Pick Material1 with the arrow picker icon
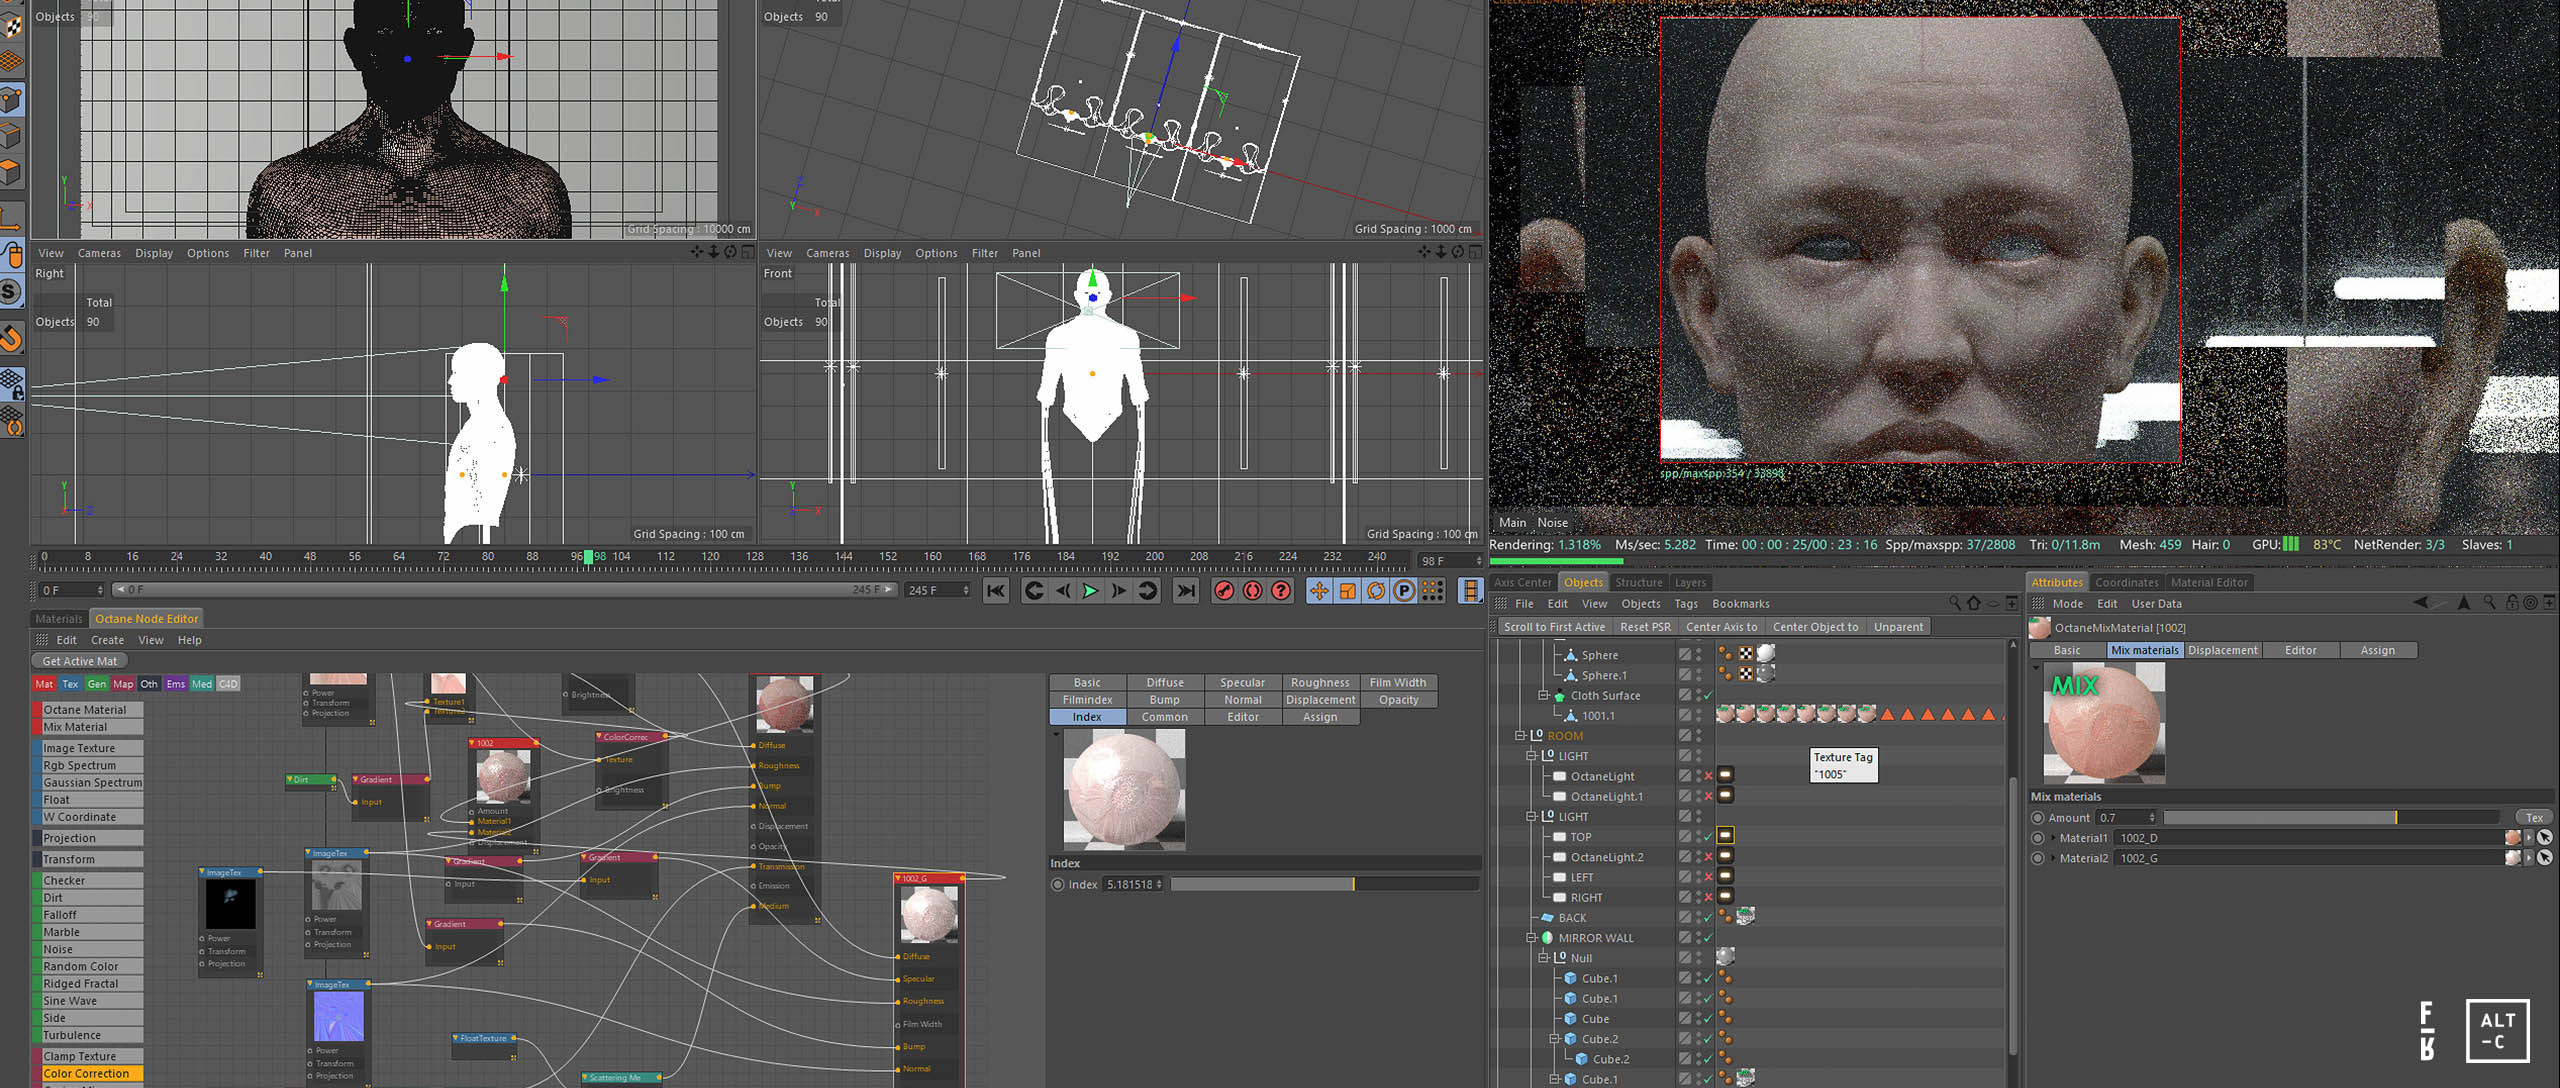2560x1088 pixels. tap(2545, 838)
